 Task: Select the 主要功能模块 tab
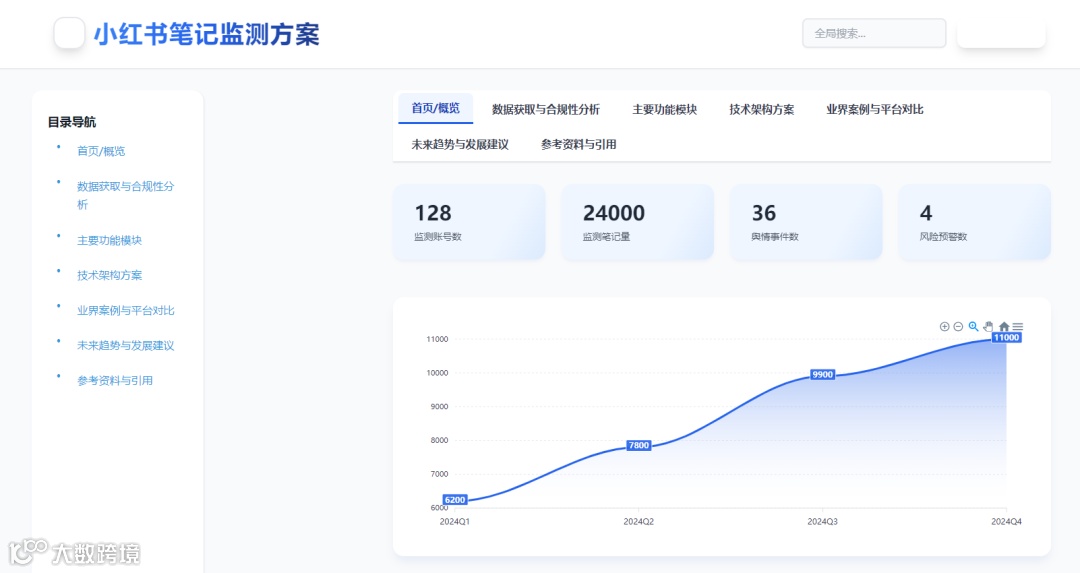(x=665, y=110)
